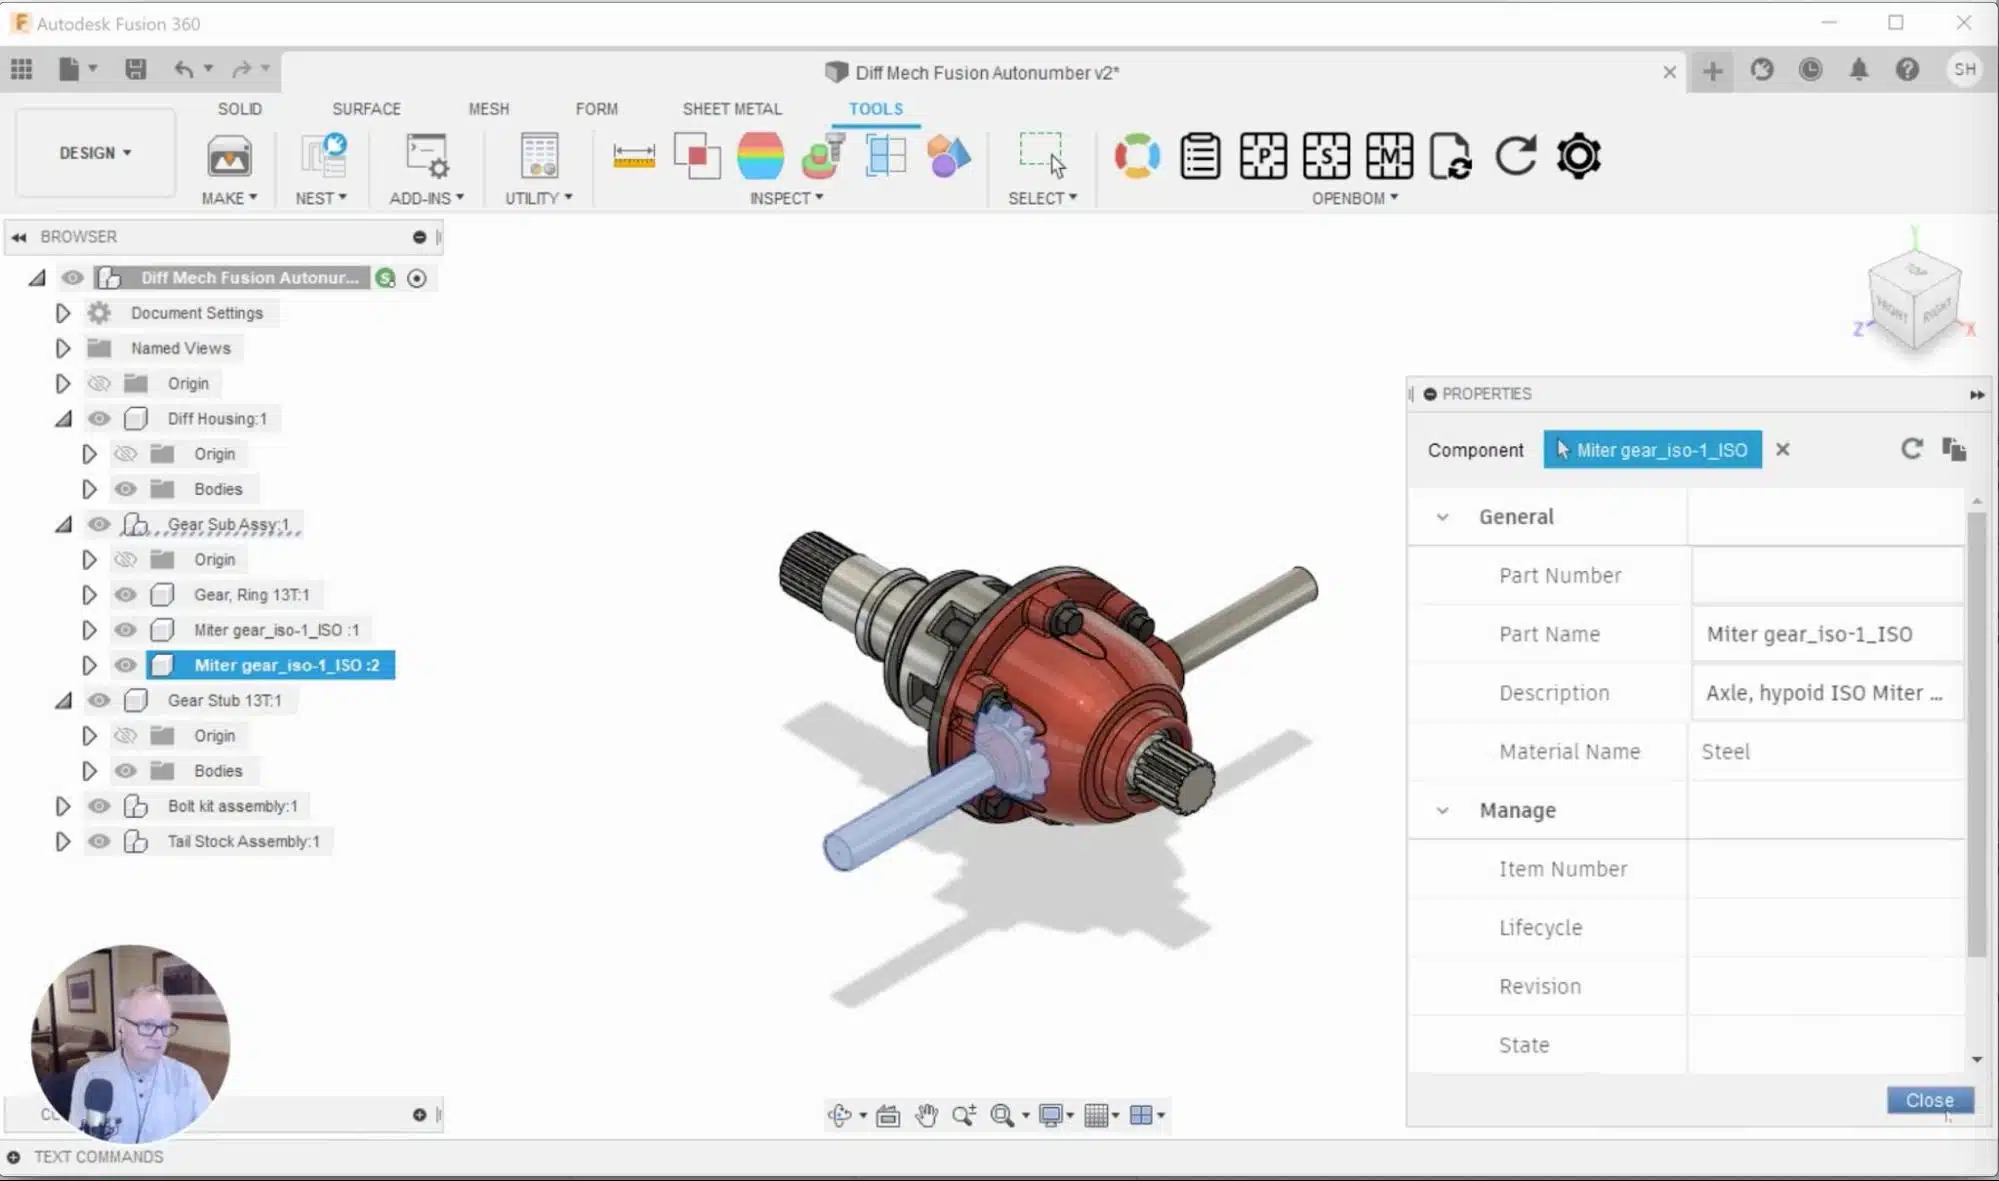This screenshot has height=1181, width=1999.
Task: Hide Miter gear_iso-1_ISO :1 component
Action: click(x=125, y=630)
